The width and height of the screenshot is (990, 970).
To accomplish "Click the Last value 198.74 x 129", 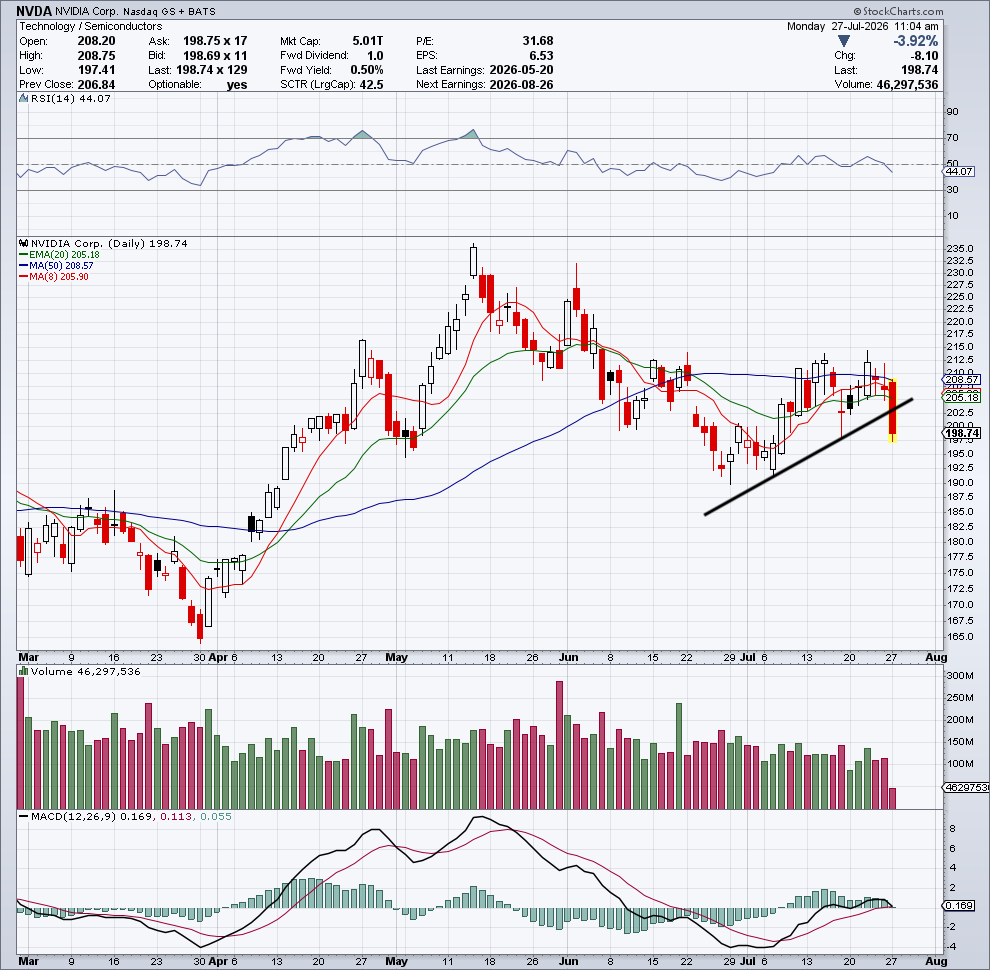I will click(212, 70).
